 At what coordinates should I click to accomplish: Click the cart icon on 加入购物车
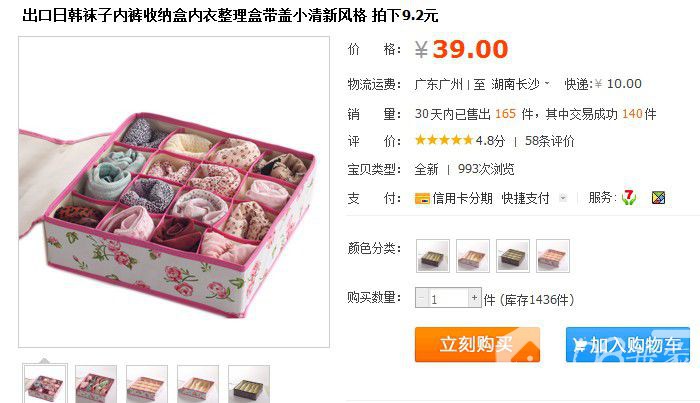point(579,345)
